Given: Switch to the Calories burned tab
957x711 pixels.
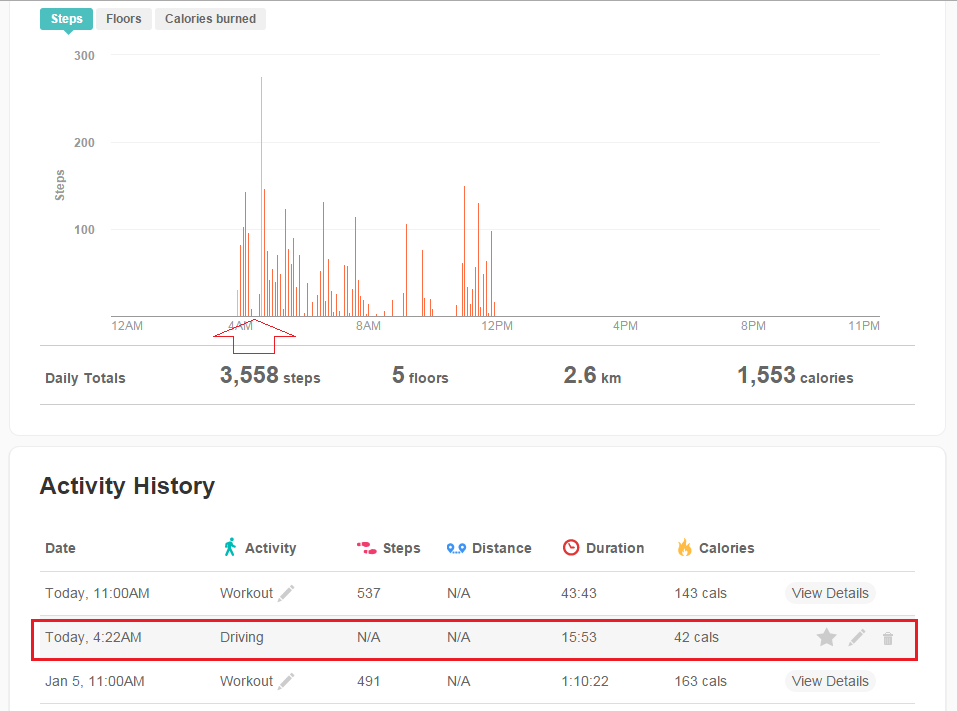Looking at the screenshot, I should (210, 19).
